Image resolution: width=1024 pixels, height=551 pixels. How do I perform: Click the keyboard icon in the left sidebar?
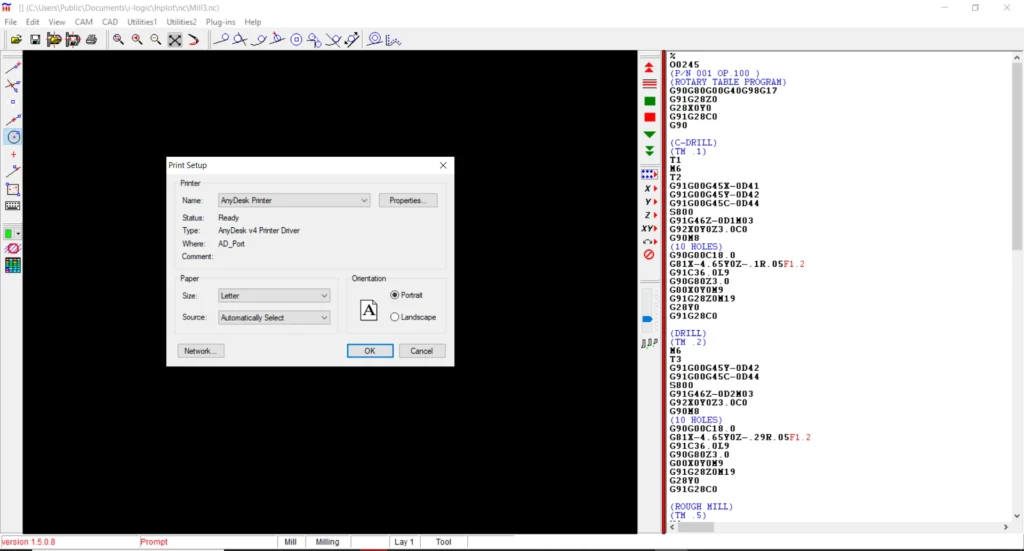click(12, 206)
